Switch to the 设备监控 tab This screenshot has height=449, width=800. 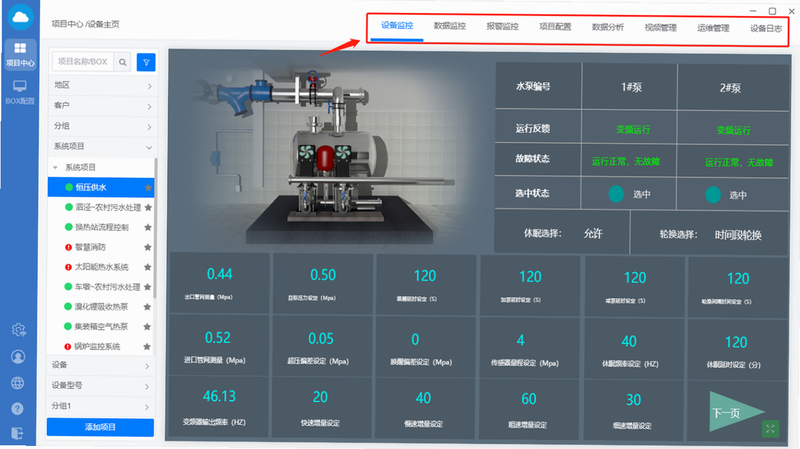click(x=397, y=26)
